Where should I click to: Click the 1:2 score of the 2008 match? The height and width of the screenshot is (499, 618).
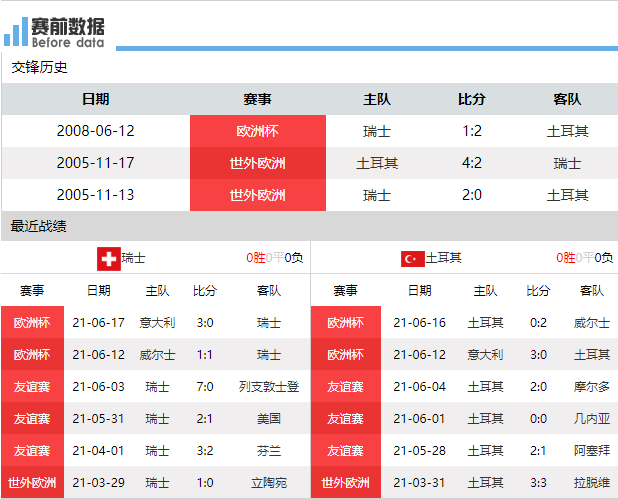click(472, 131)
